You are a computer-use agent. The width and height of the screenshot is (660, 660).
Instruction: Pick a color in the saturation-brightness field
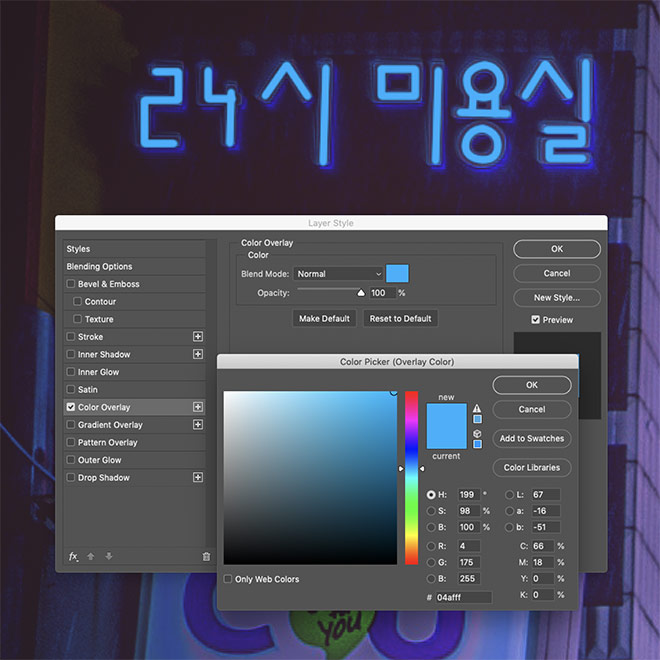coord(310,478)
